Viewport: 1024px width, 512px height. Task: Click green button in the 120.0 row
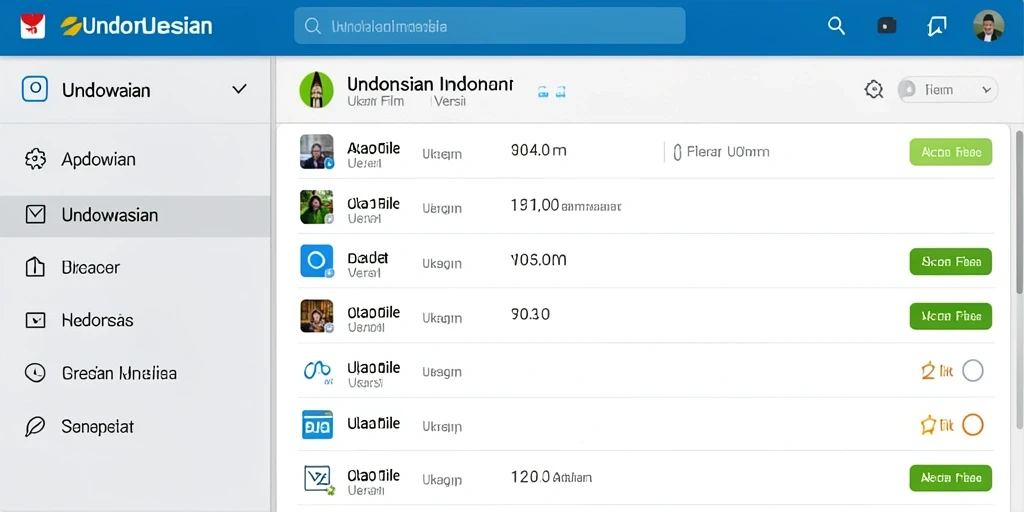tap(950, 478)
